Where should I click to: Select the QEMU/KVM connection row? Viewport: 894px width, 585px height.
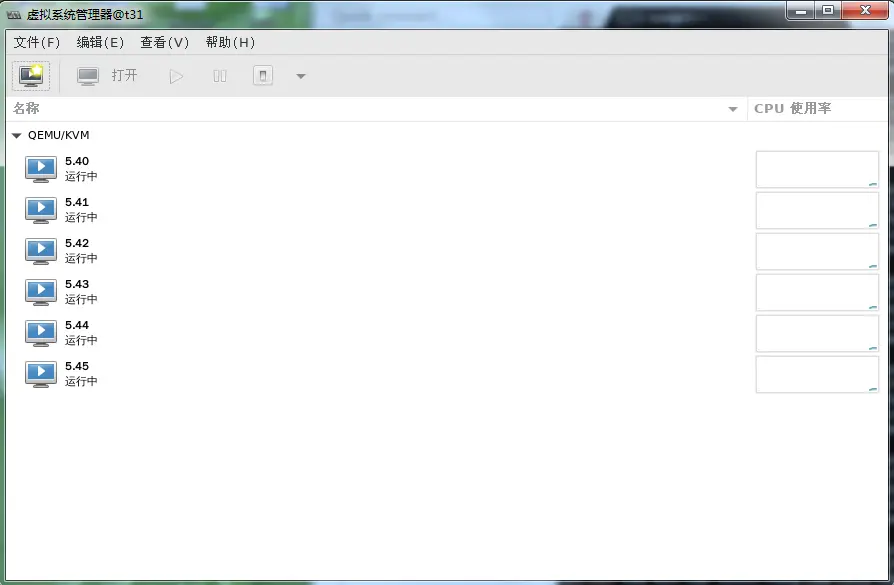[447, 135]
